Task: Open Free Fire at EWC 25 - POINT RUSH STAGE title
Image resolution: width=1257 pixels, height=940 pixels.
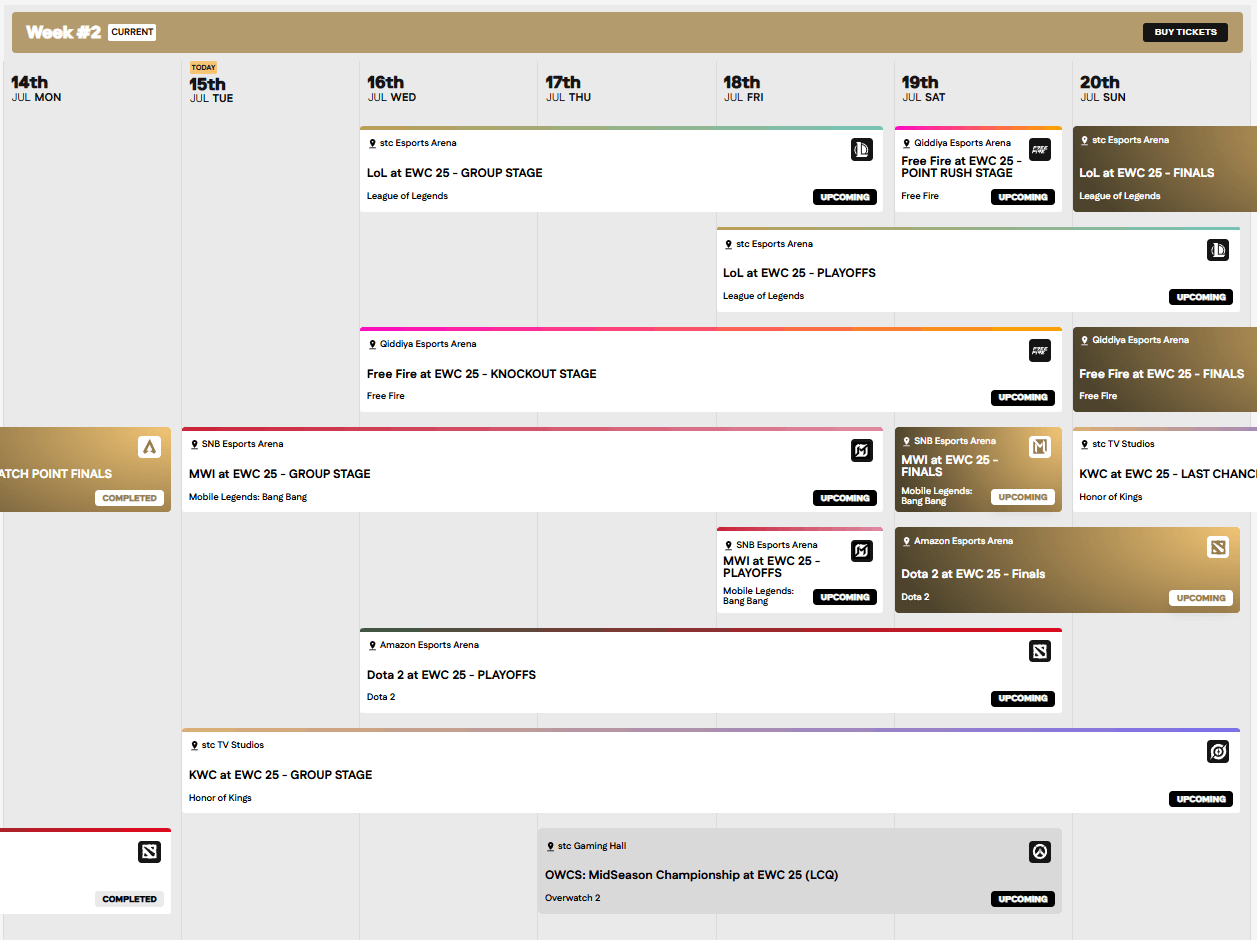Action: click(961, 166)
